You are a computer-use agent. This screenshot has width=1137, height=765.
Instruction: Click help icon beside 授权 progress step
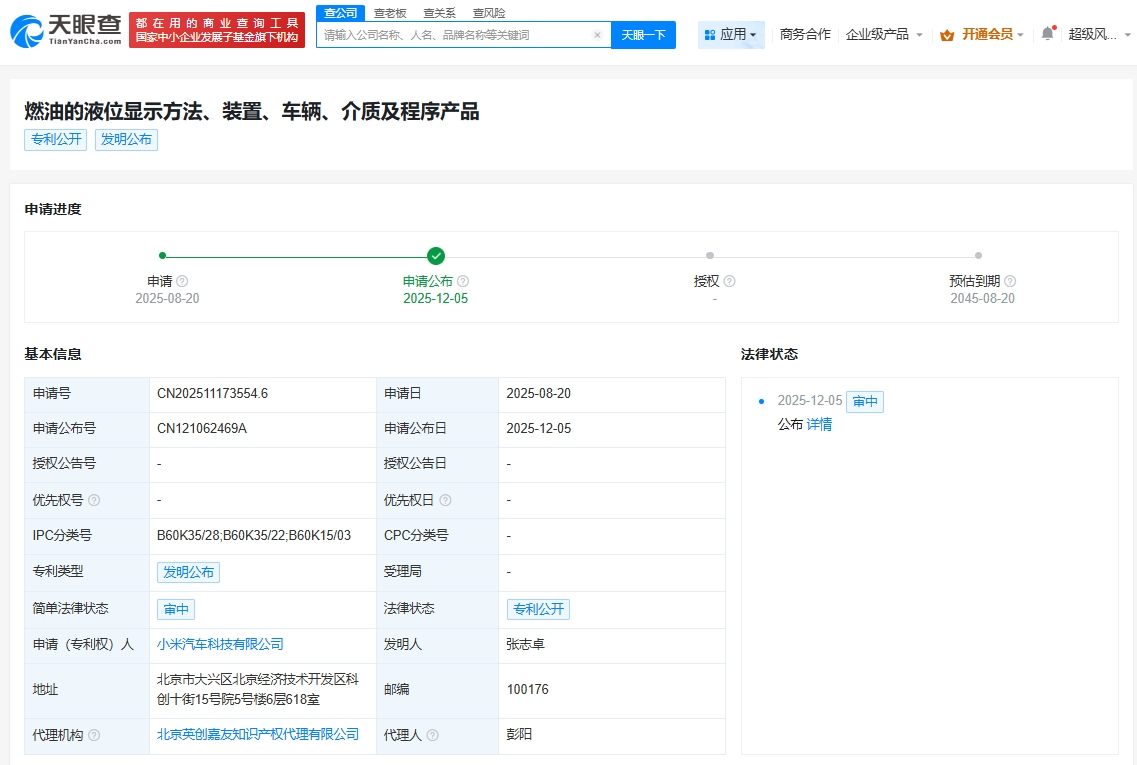tap(729, 282)
